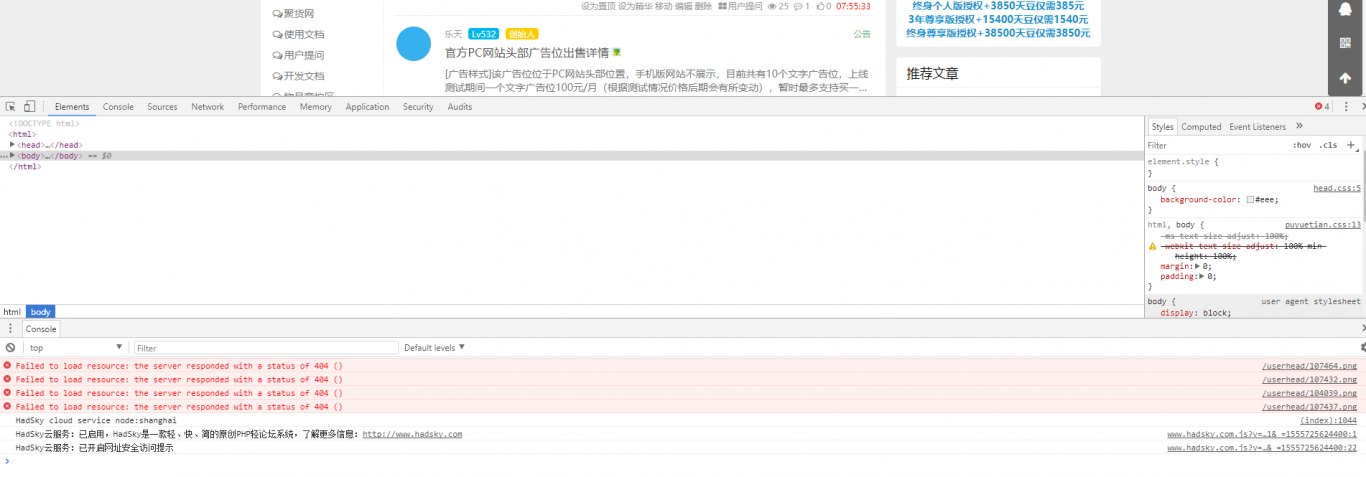Screen dimensions: 1366x477
Task: Click the error icon of the 107464.png row
Action: 7,366
